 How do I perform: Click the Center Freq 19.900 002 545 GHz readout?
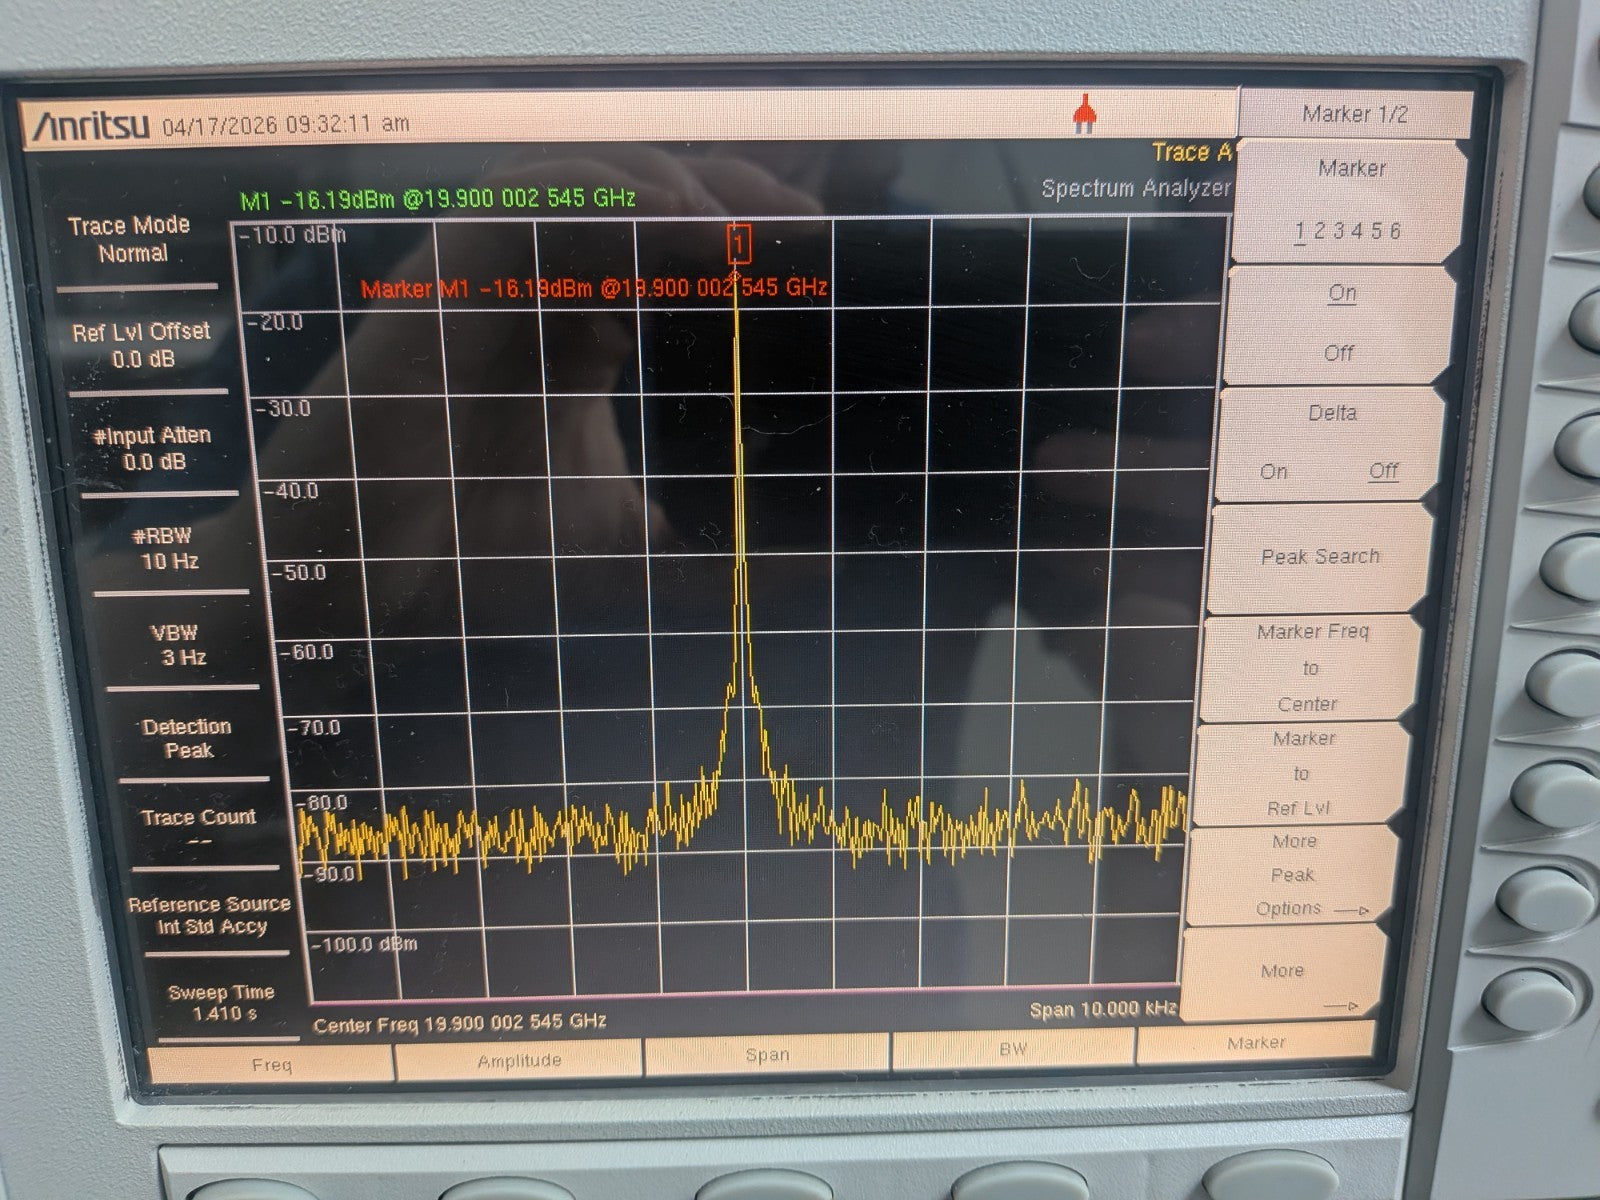tap(460, 1023)
